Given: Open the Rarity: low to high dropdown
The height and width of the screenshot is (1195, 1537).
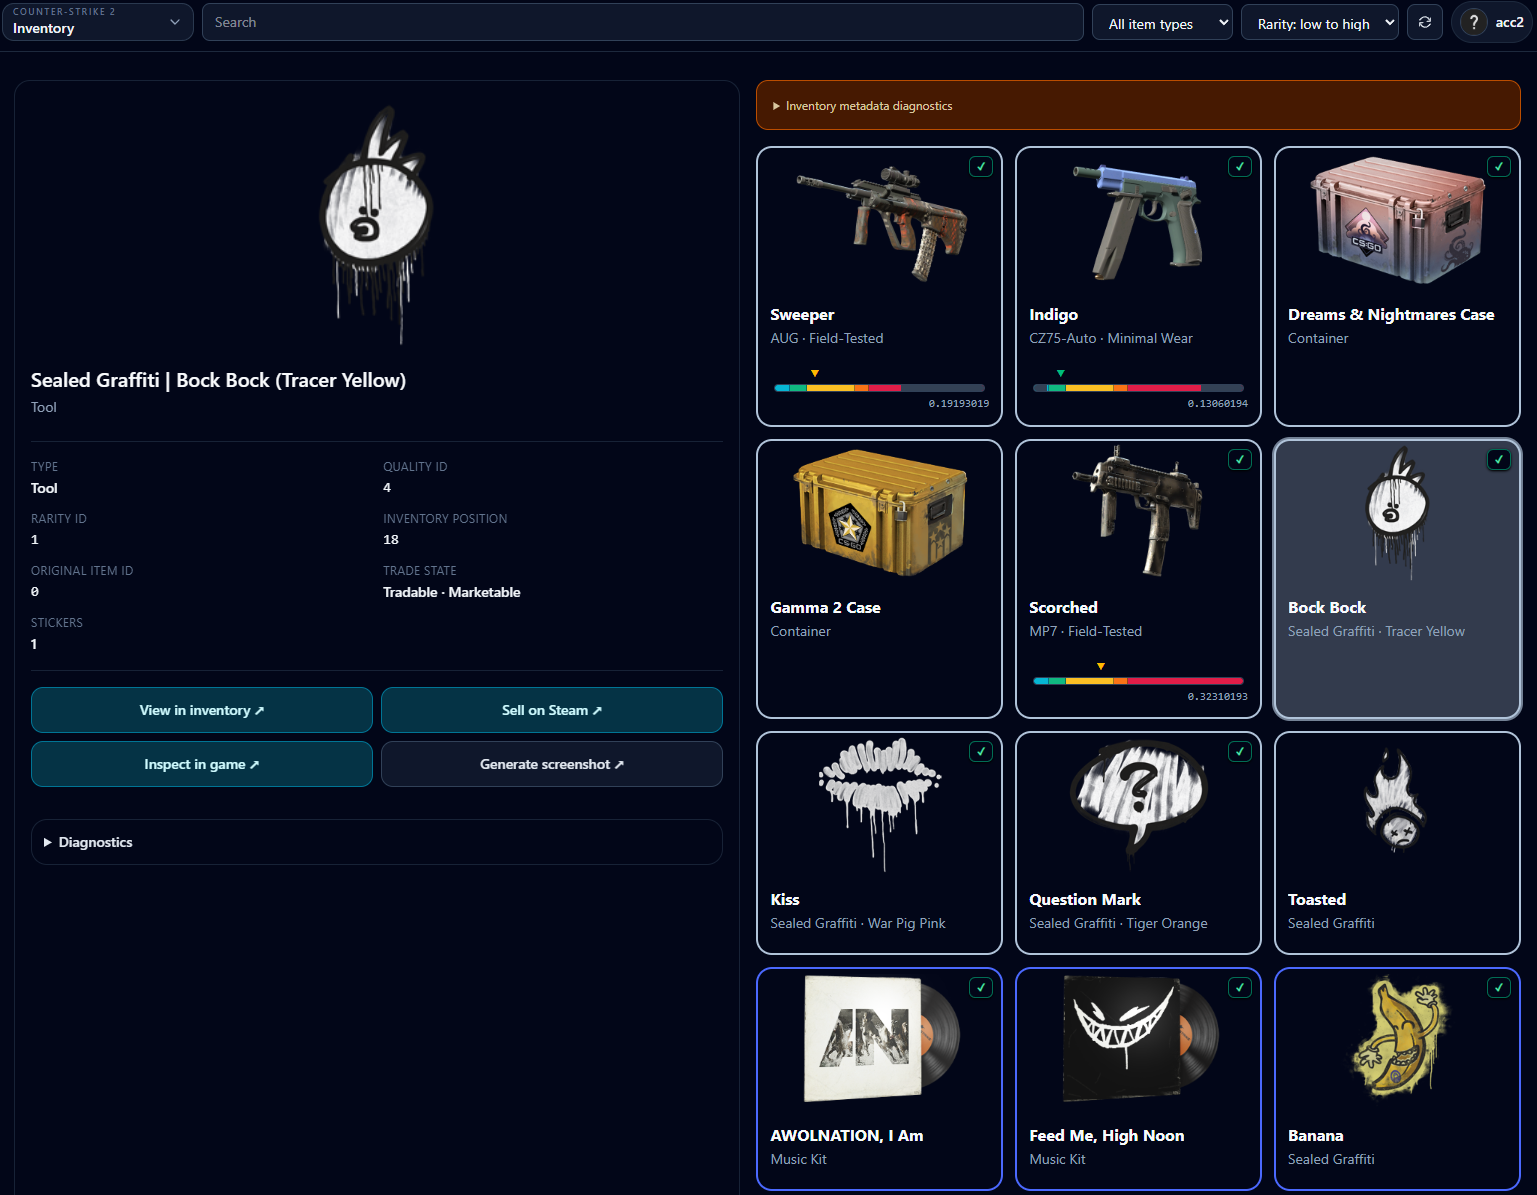Looking at the screenshot, I should [x=1320, y=23].
